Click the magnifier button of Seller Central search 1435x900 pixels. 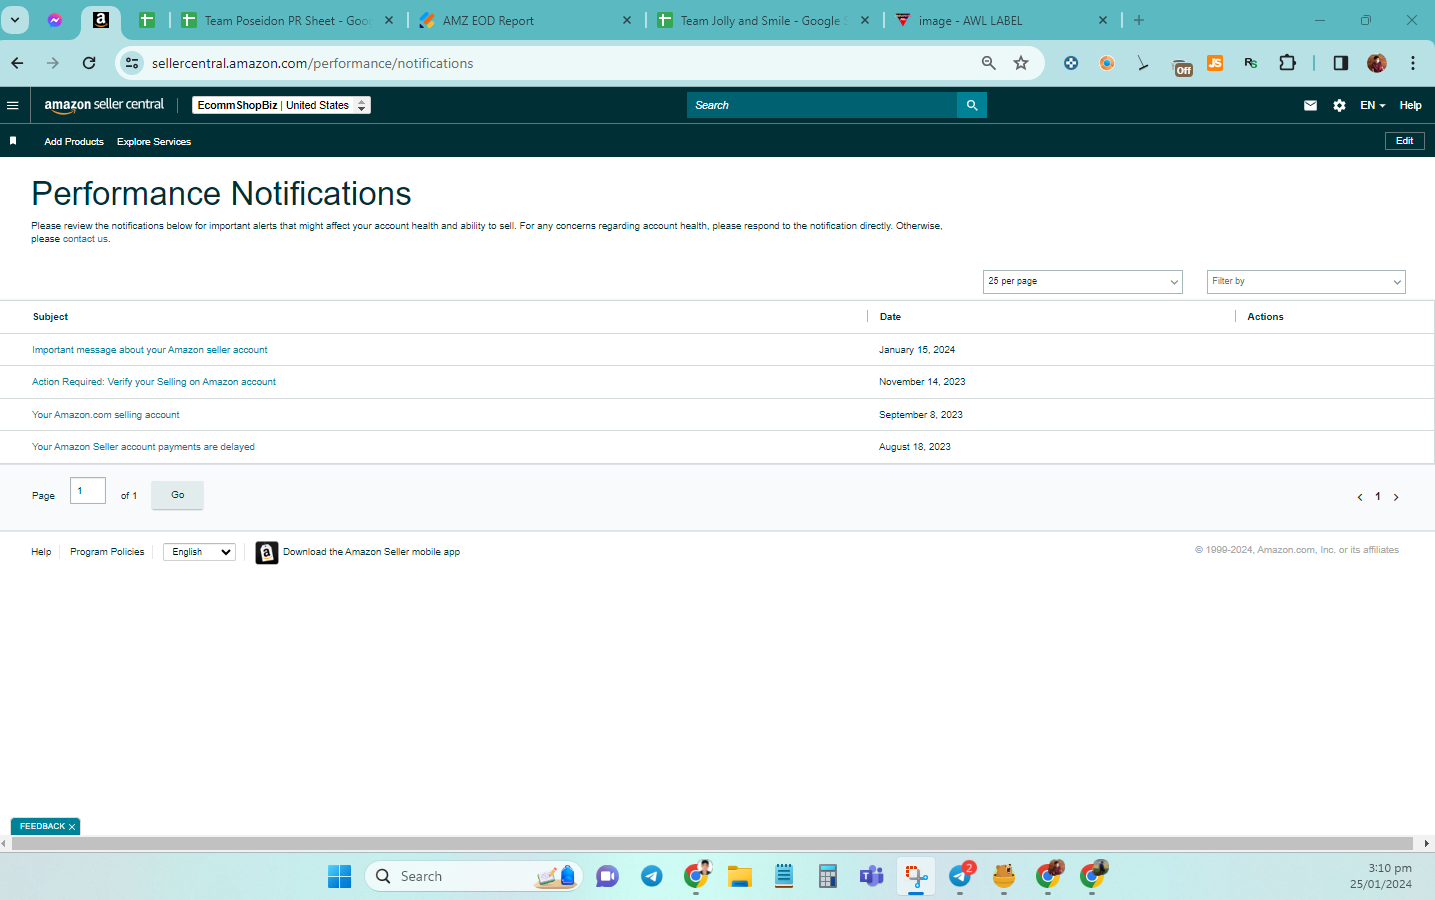click(x=972, y=105)
